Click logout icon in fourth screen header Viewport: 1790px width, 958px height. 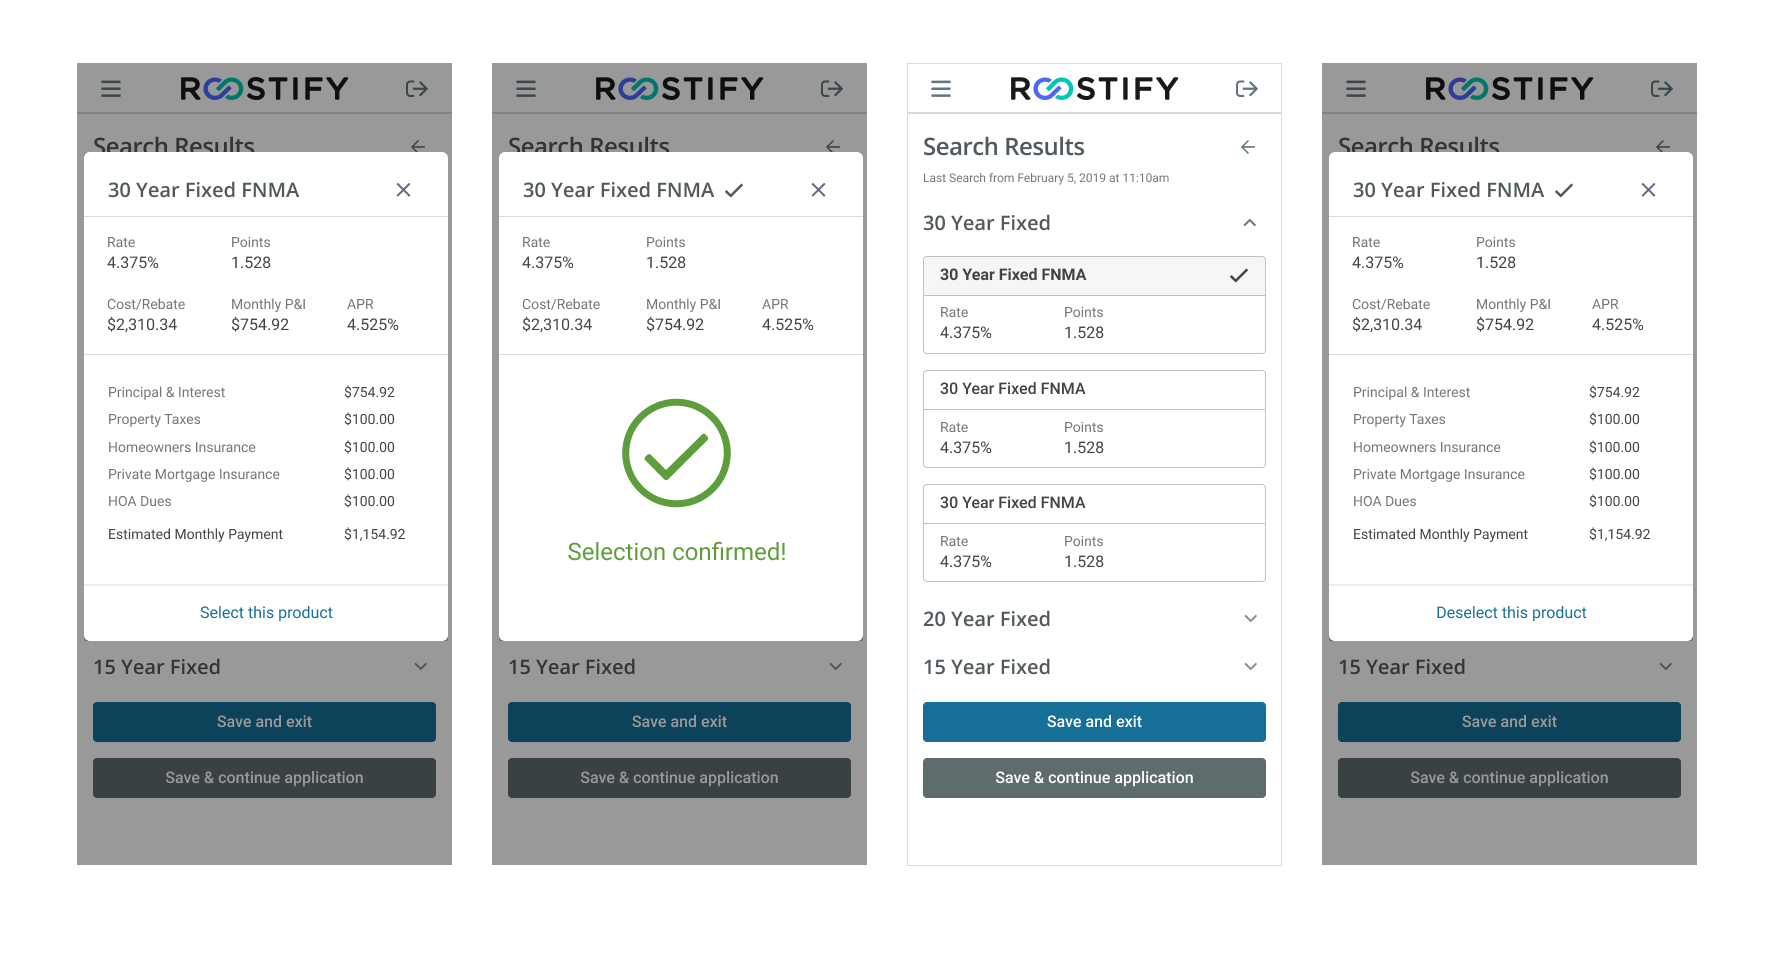pos(1662,89)
